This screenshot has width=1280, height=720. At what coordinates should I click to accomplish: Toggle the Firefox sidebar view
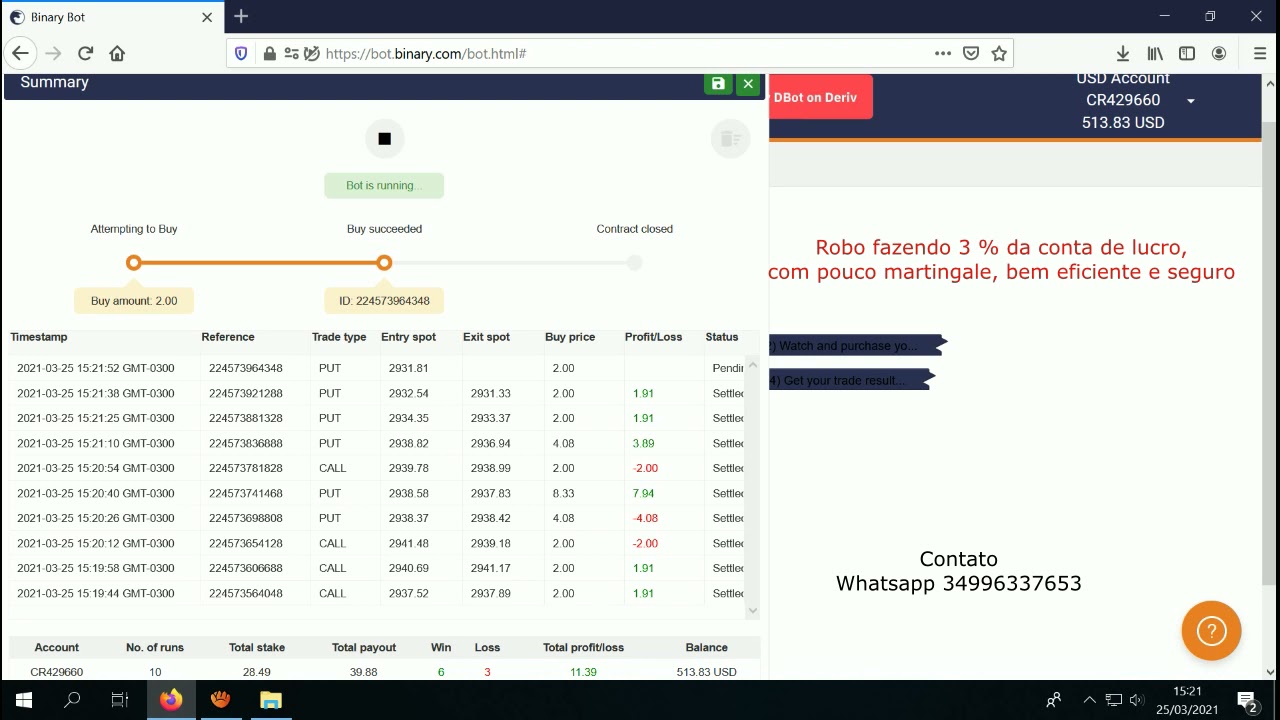[x=1187, y=54]
